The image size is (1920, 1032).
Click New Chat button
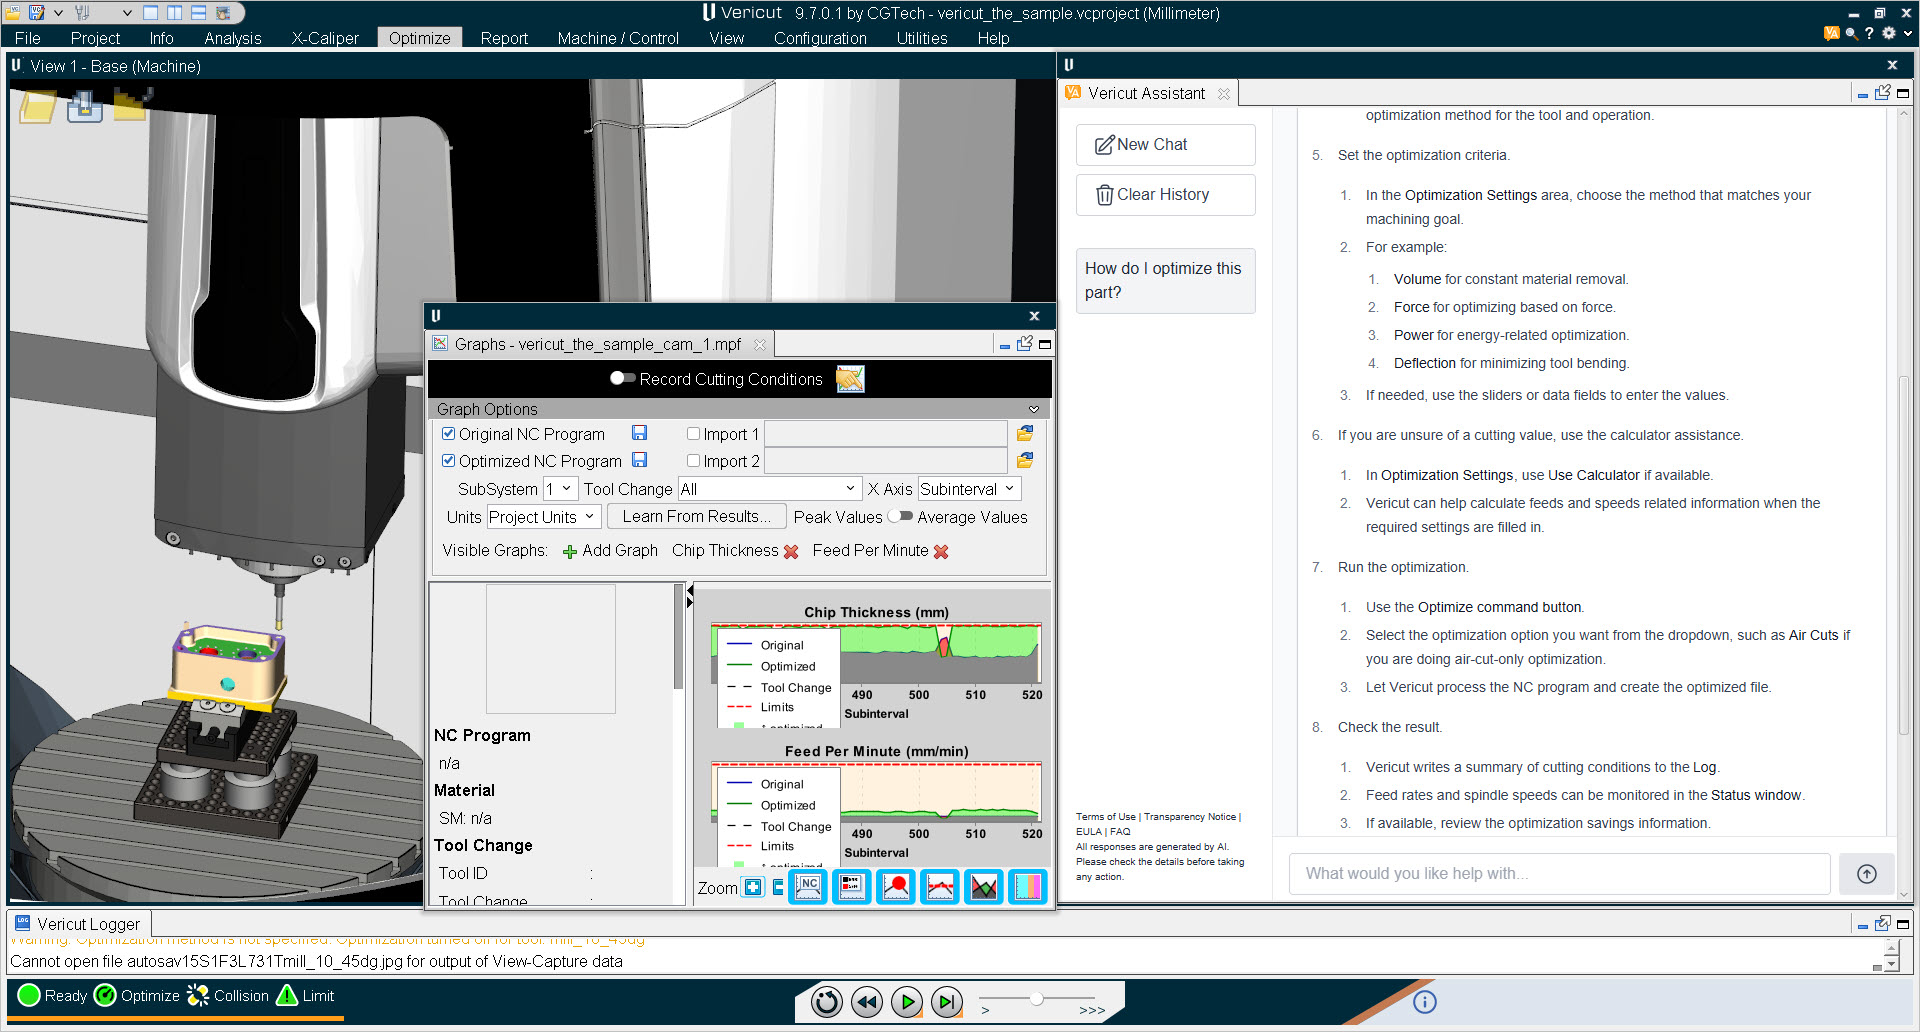[1166, 145]
